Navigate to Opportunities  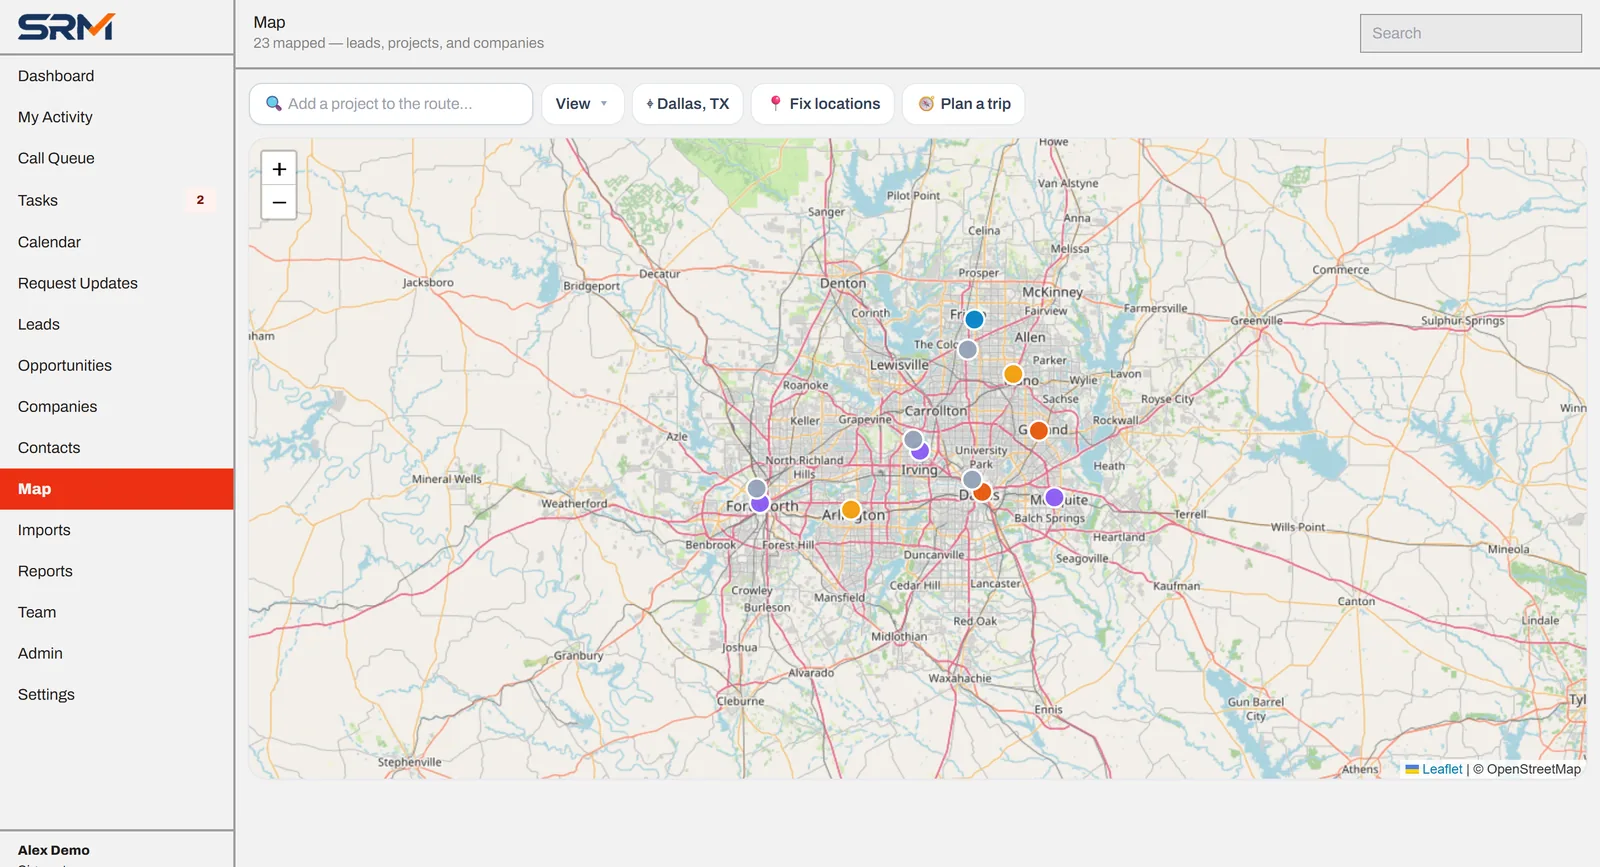coord(117,365)
